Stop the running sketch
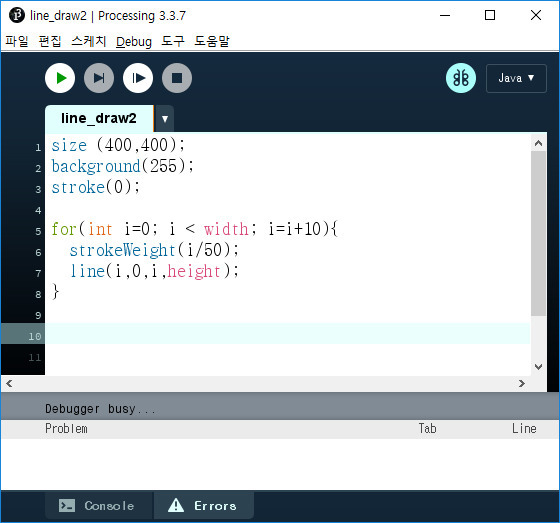Viewport: 560px width, 523px height. pyautogui.click(x=177, y=78)
